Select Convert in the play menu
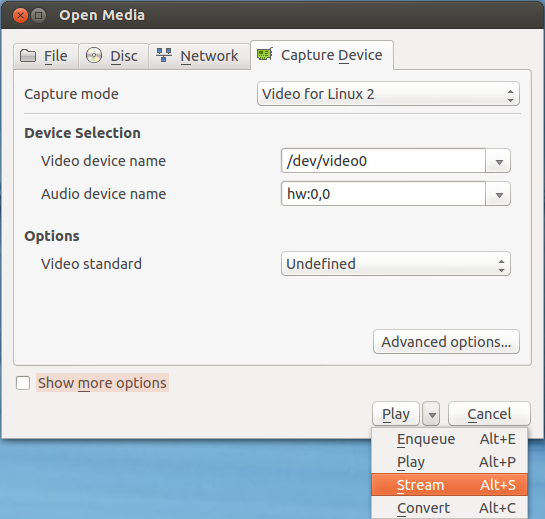This screenshot has width=545, height=519. (449, 508)
